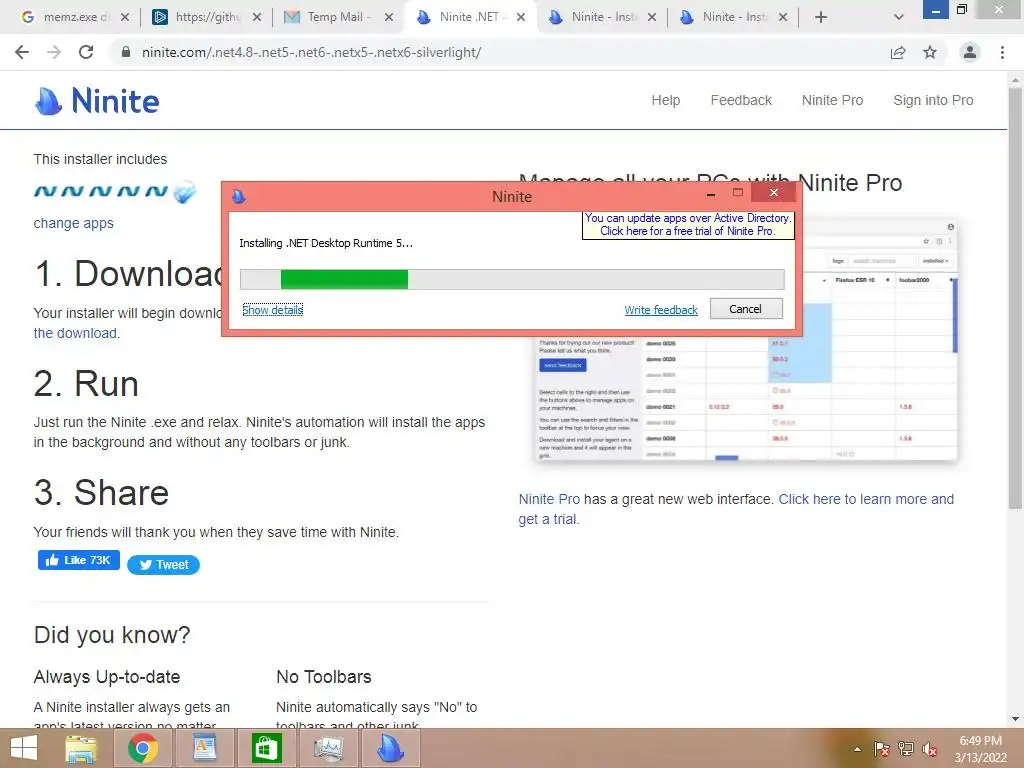Click the network tray icon
Screen dimensions: 1024x768
[906, 749]
